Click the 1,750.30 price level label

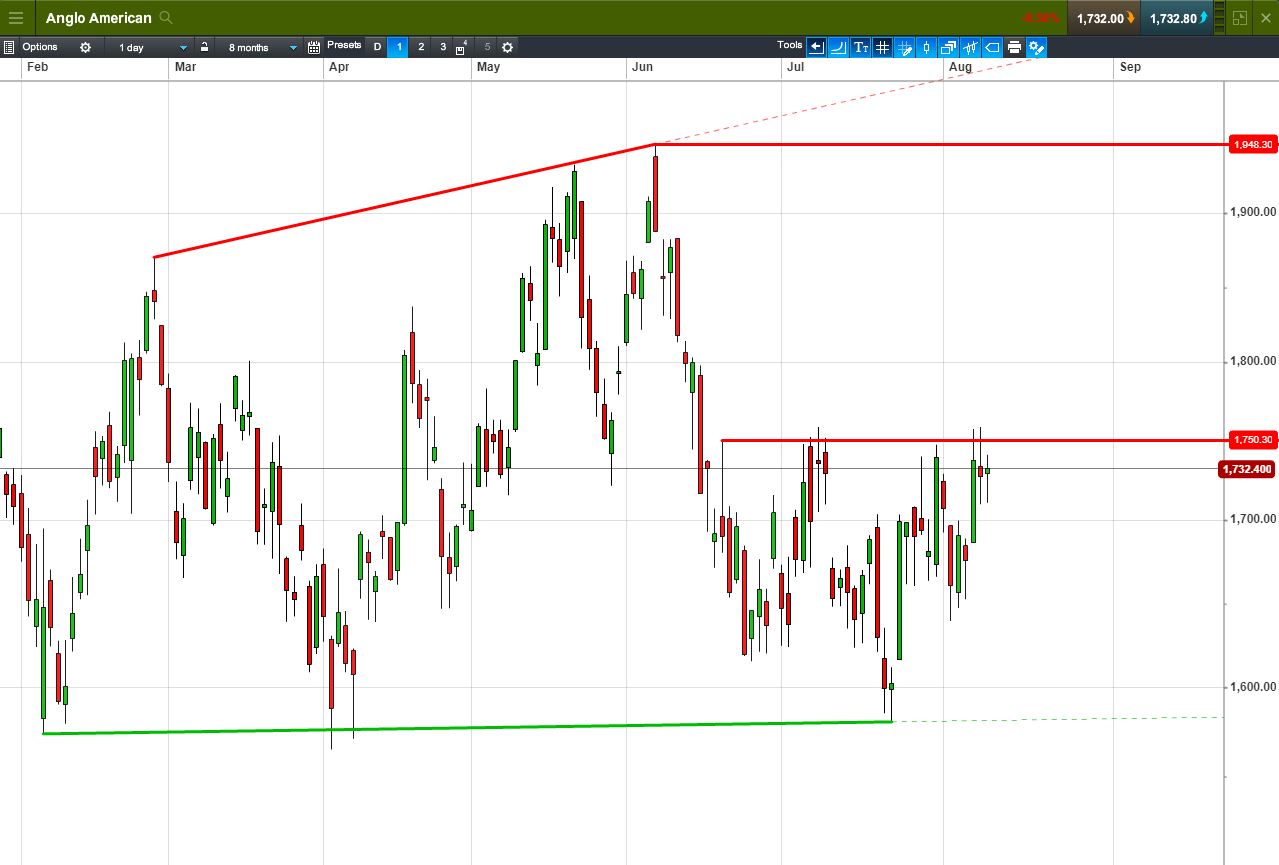tap(1253, 440)
